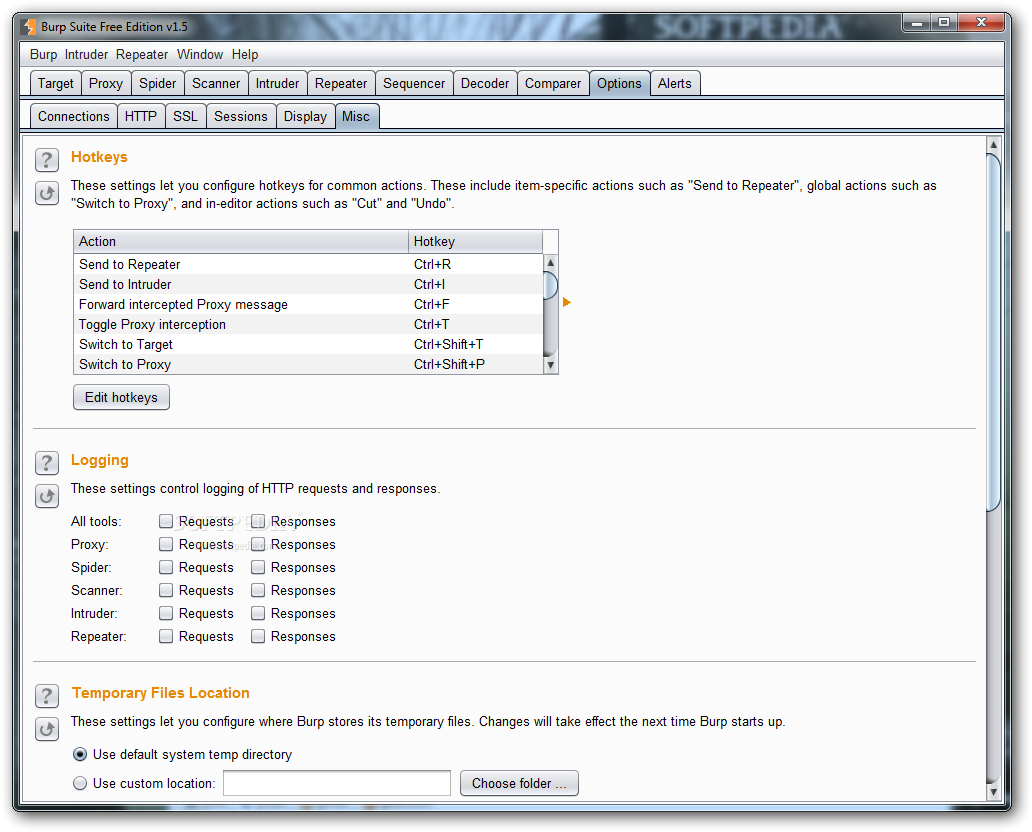Switch to the Repeater tab
The height and width of the screenshot is (832, 1032).
click(x=341, y=84)
